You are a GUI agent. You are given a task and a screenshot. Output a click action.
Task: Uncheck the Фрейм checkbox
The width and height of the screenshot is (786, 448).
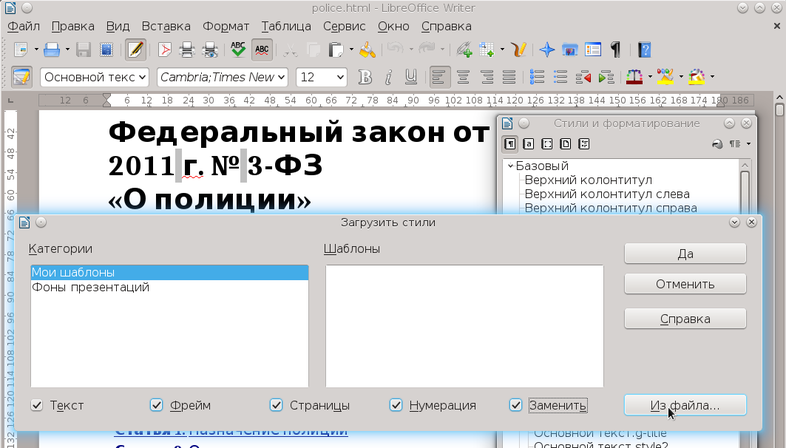[x=156, y=405]
